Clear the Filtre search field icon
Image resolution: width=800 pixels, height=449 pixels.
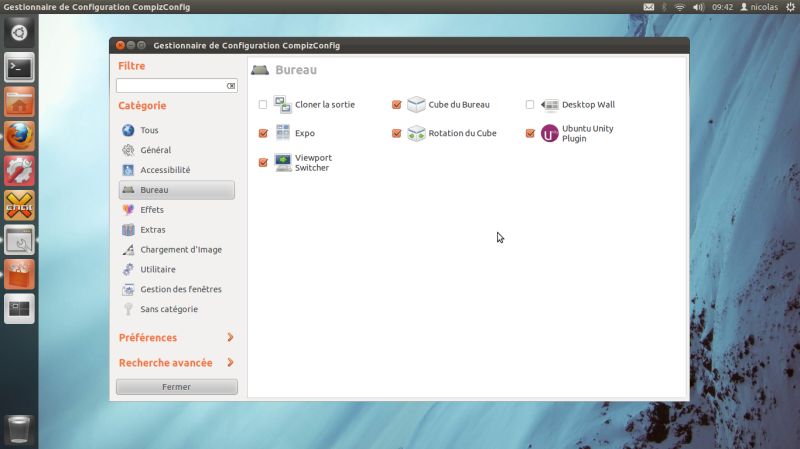click(231, 86)
